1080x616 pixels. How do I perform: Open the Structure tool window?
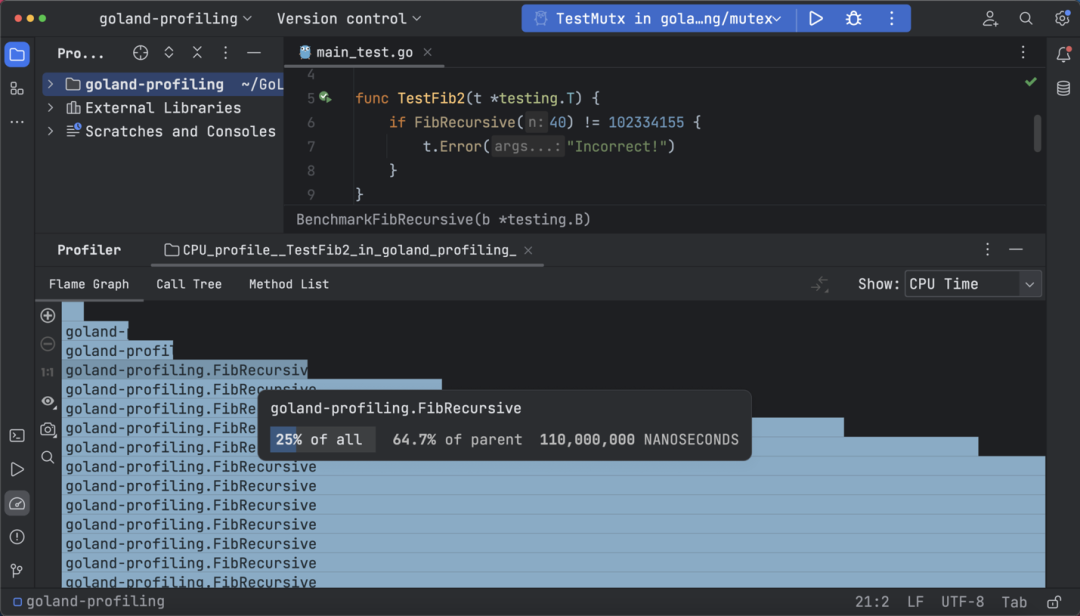[17, 89]
